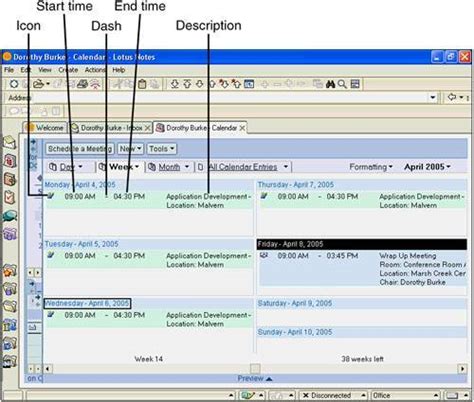Expand the All Calendar Entries filter dropdown
Viewport: 474px width, 402px height.
(286, 167)
